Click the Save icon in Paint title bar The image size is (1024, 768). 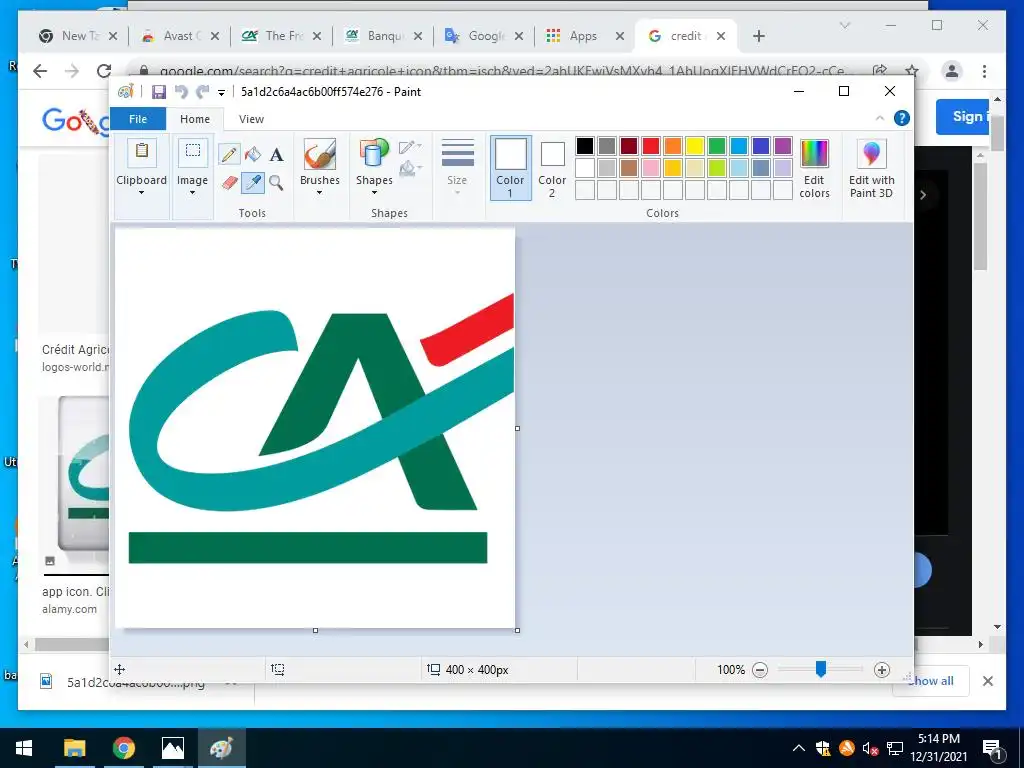159,92
